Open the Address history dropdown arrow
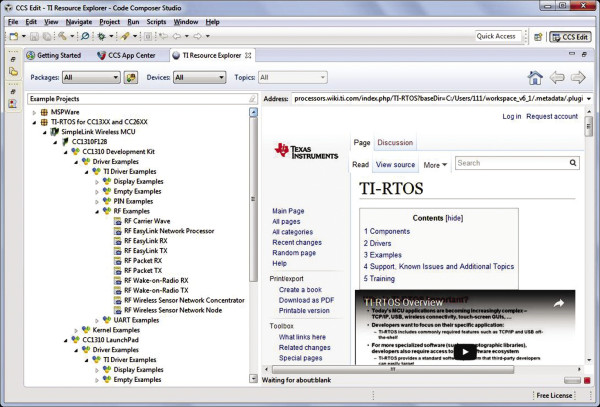The height and width of the screenshot is (407, 600). [589, 99]
